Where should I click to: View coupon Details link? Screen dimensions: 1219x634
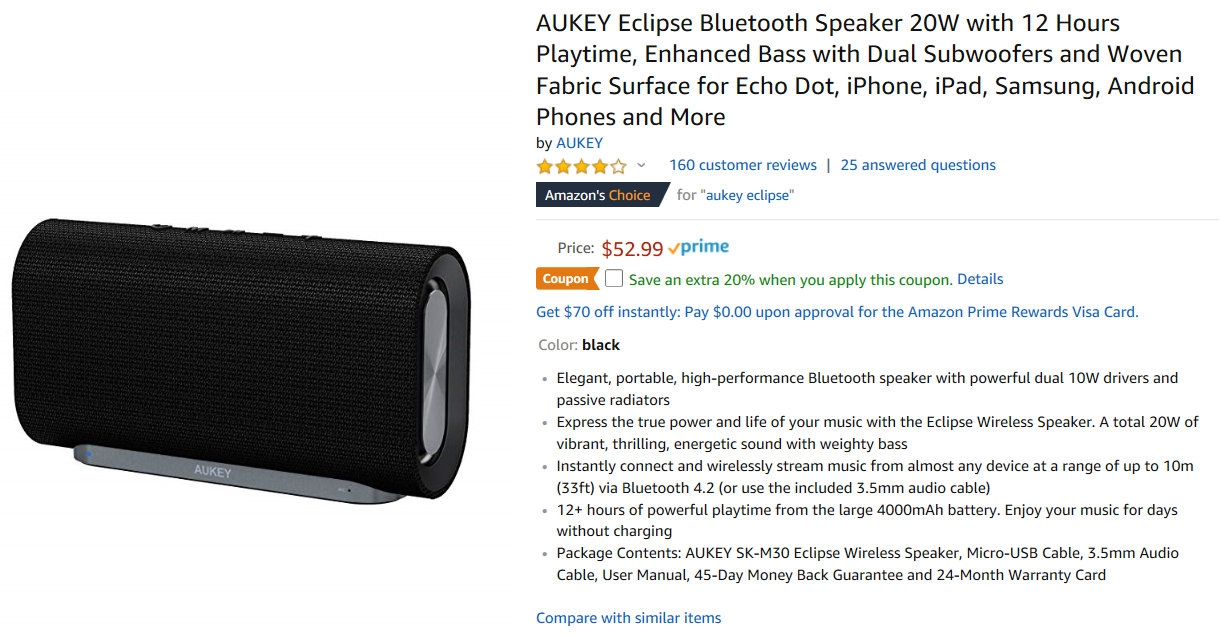point(980,279)
